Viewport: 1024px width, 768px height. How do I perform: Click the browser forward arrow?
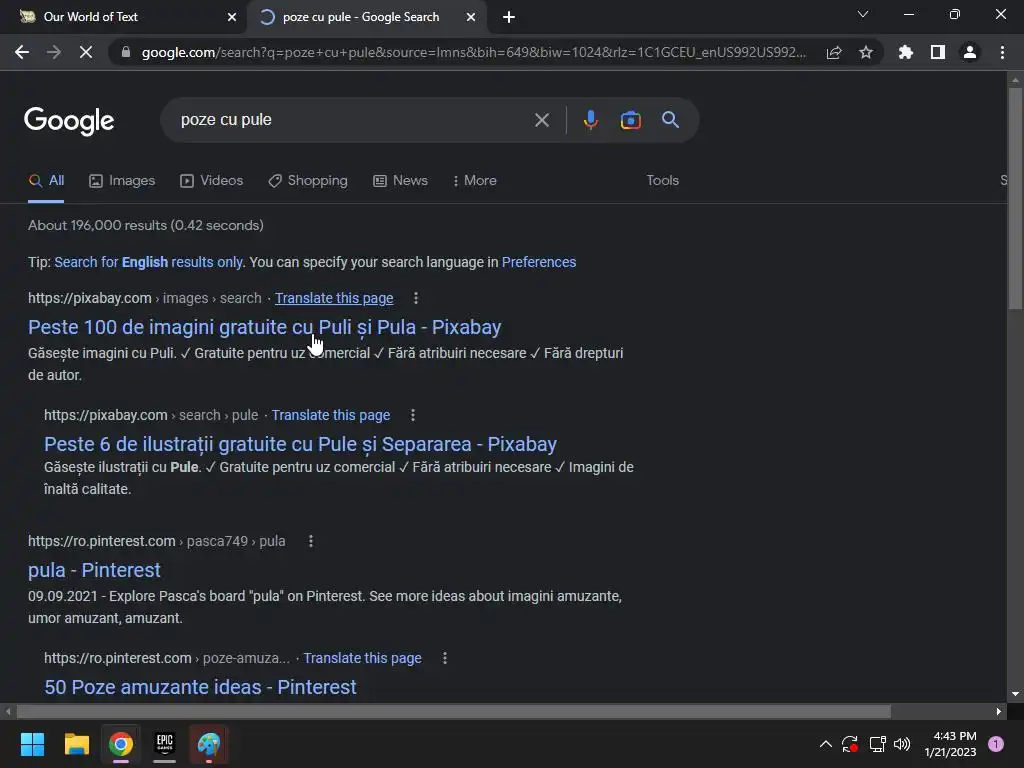pyautogui.click(x=54, y=52)
